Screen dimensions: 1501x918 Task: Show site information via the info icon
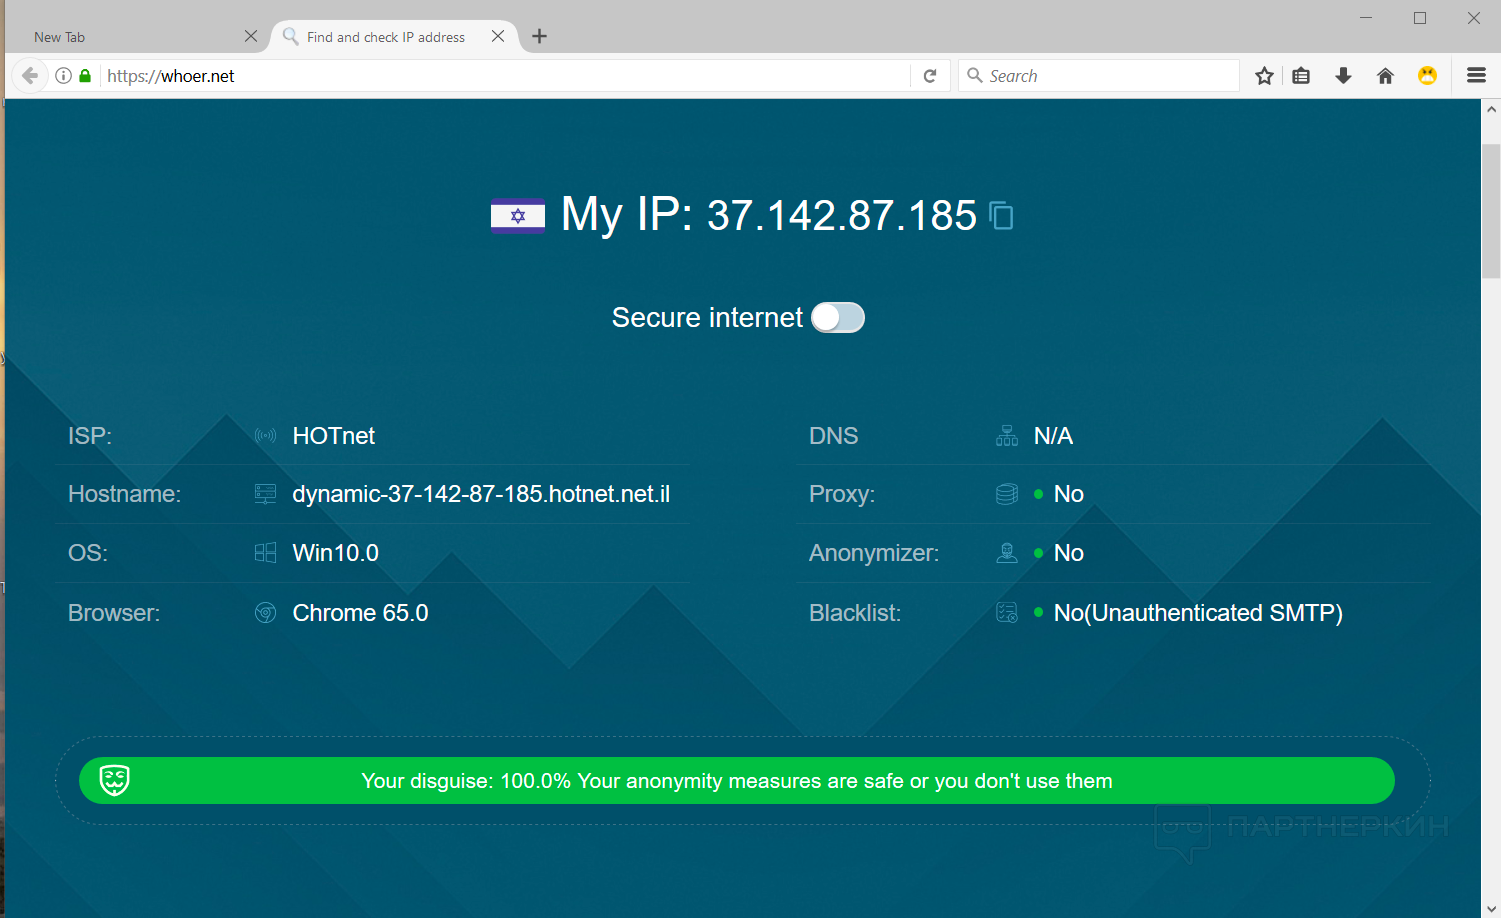click(63, 76)
